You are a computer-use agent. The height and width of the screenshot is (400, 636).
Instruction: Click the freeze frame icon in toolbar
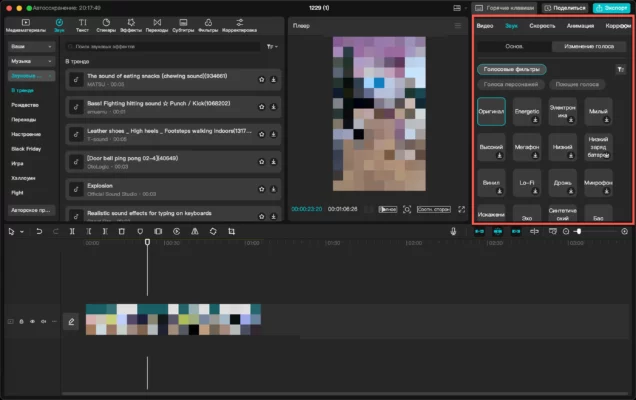click(x=158, y=231)
